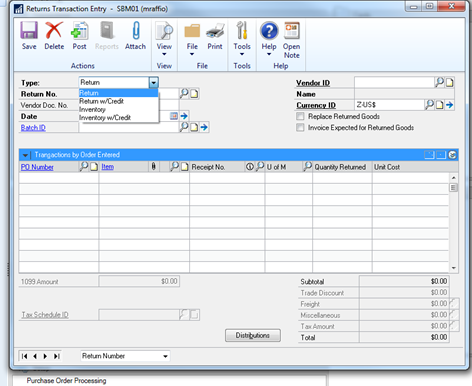Click the U of M lookup magnifier

307,167
